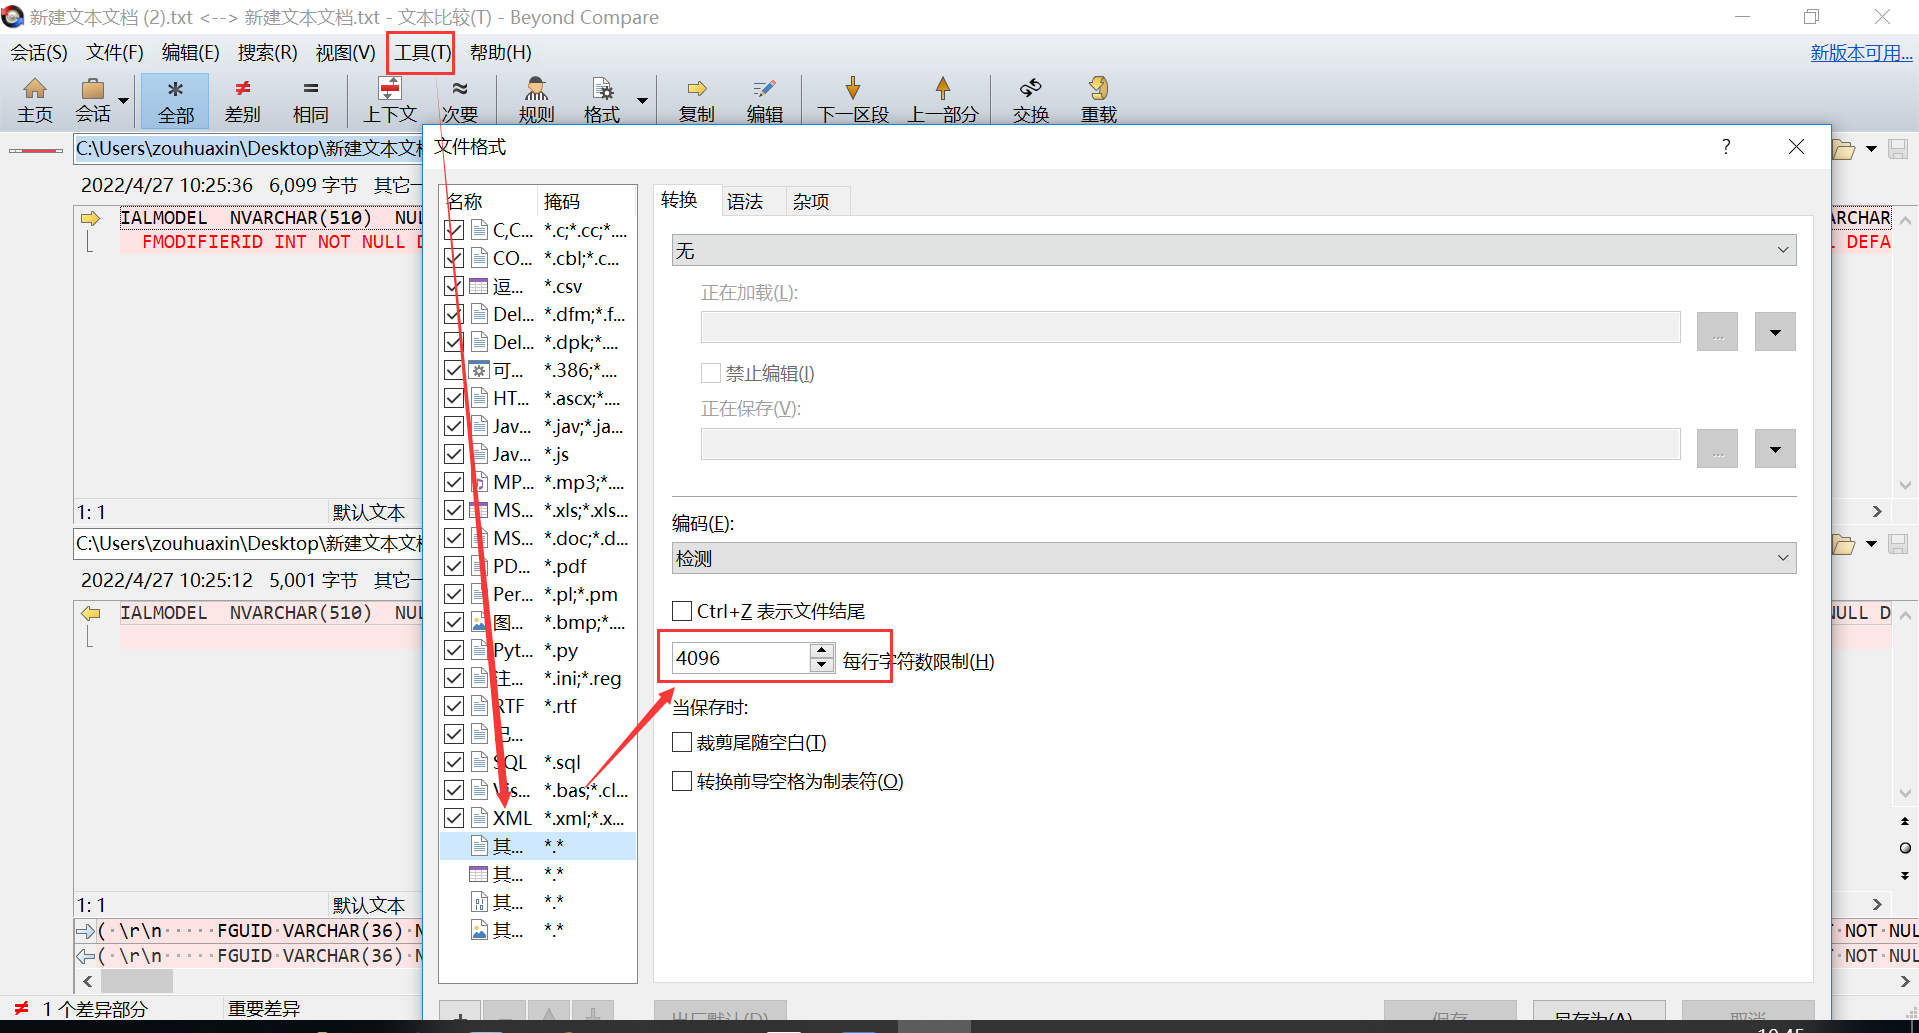
Task: Close the 文件格式 dialog
Action: point(1796,147)
